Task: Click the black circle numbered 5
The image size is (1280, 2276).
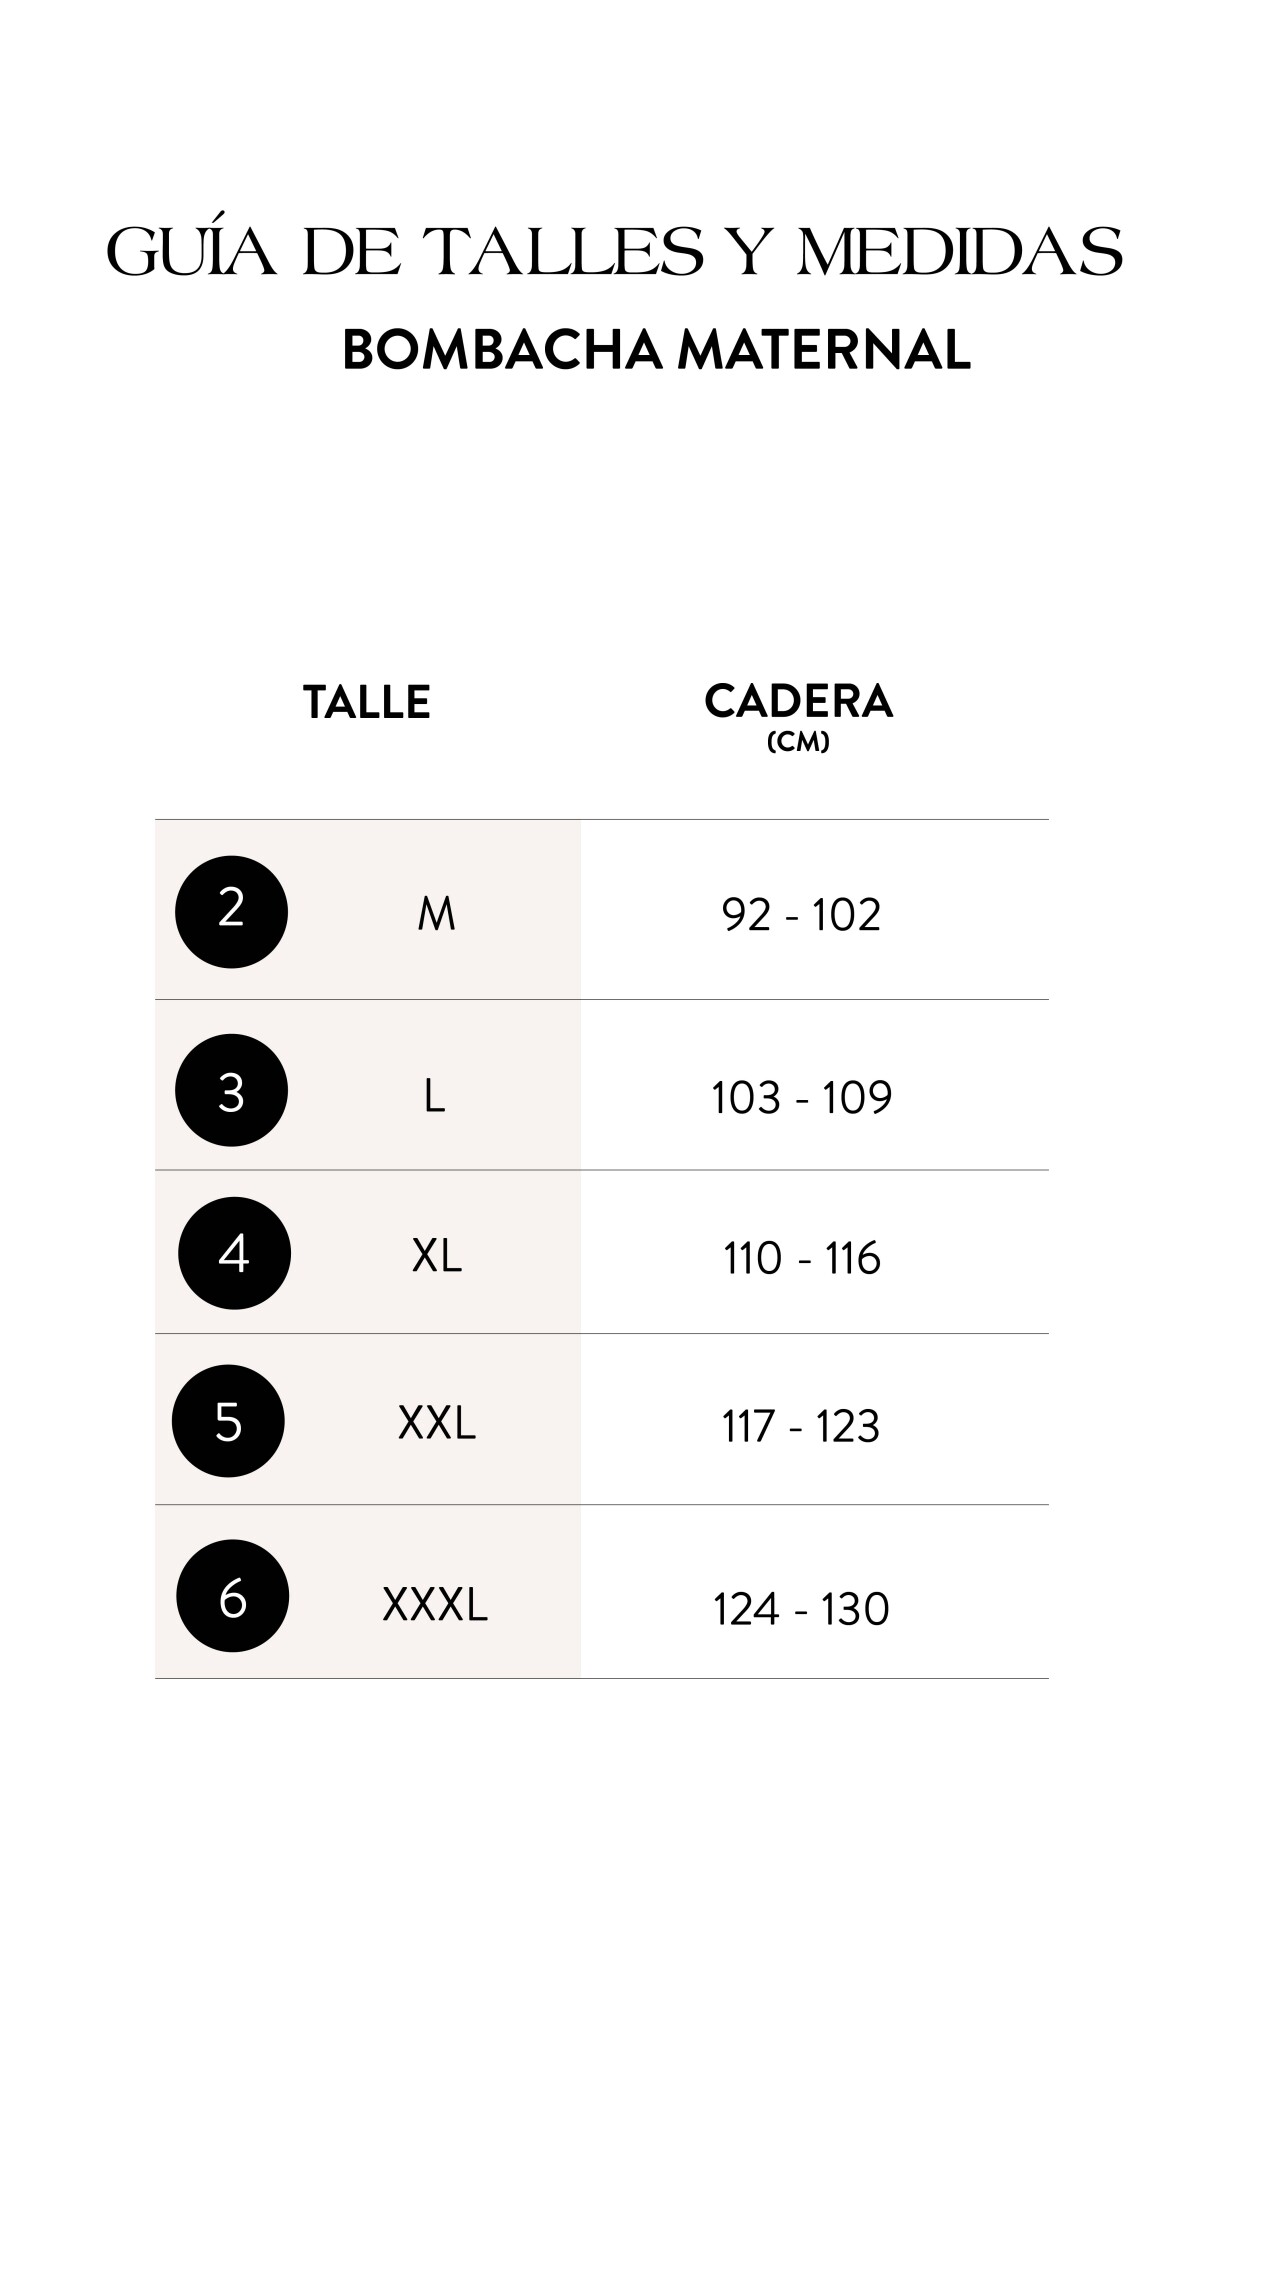Action: click(x=228, y=1421)
